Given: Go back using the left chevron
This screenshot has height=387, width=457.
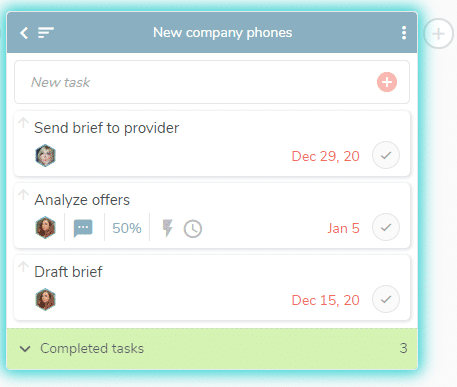Looking at the screenshot, I should coord(24,33).
